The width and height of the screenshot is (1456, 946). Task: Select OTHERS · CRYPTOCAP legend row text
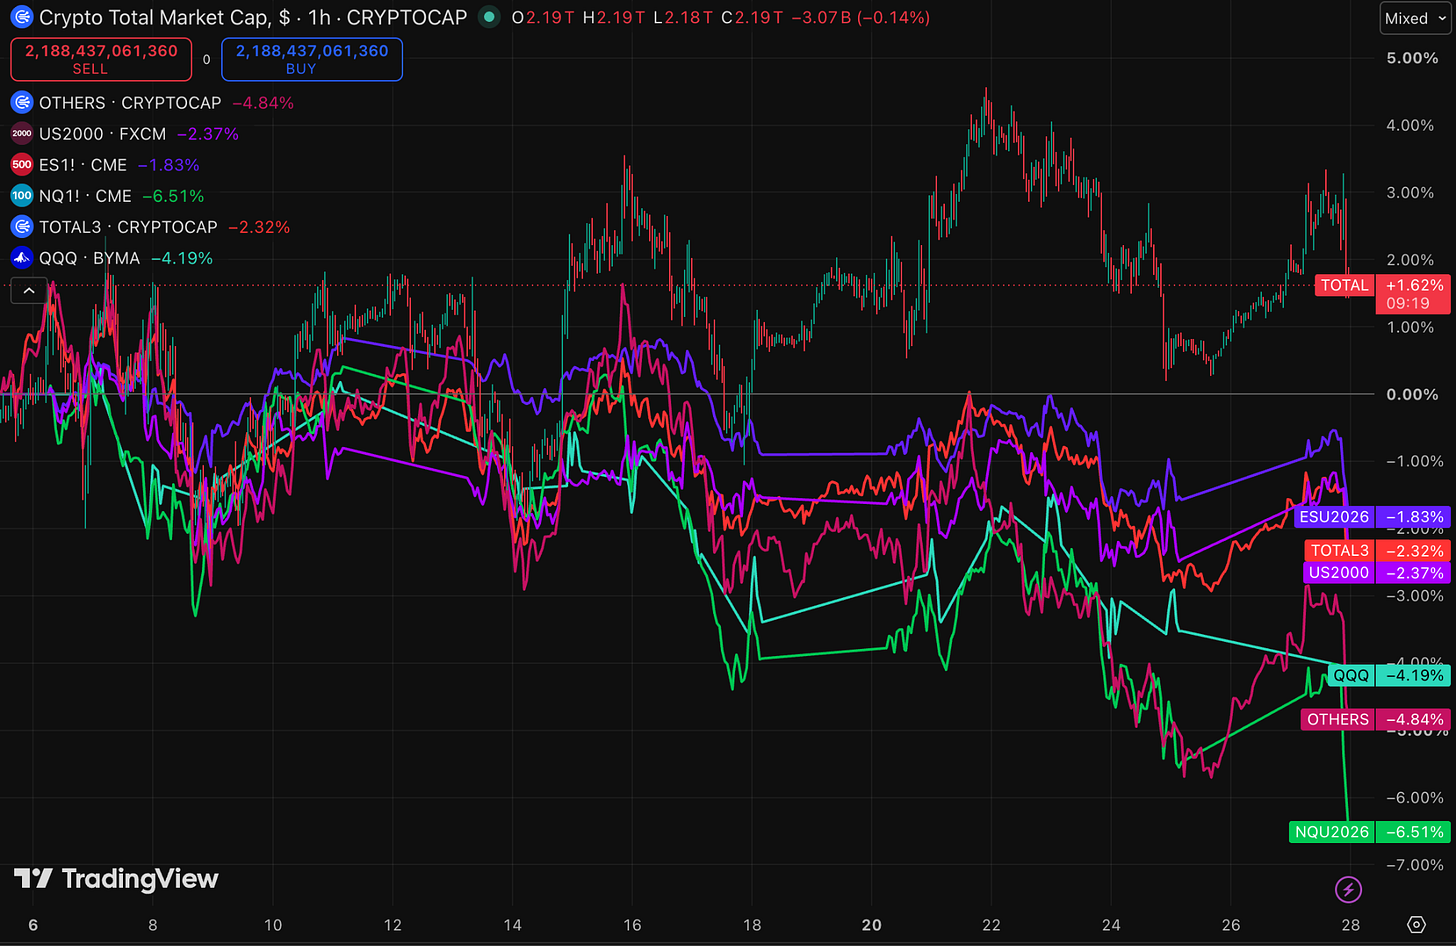(130, 102)
